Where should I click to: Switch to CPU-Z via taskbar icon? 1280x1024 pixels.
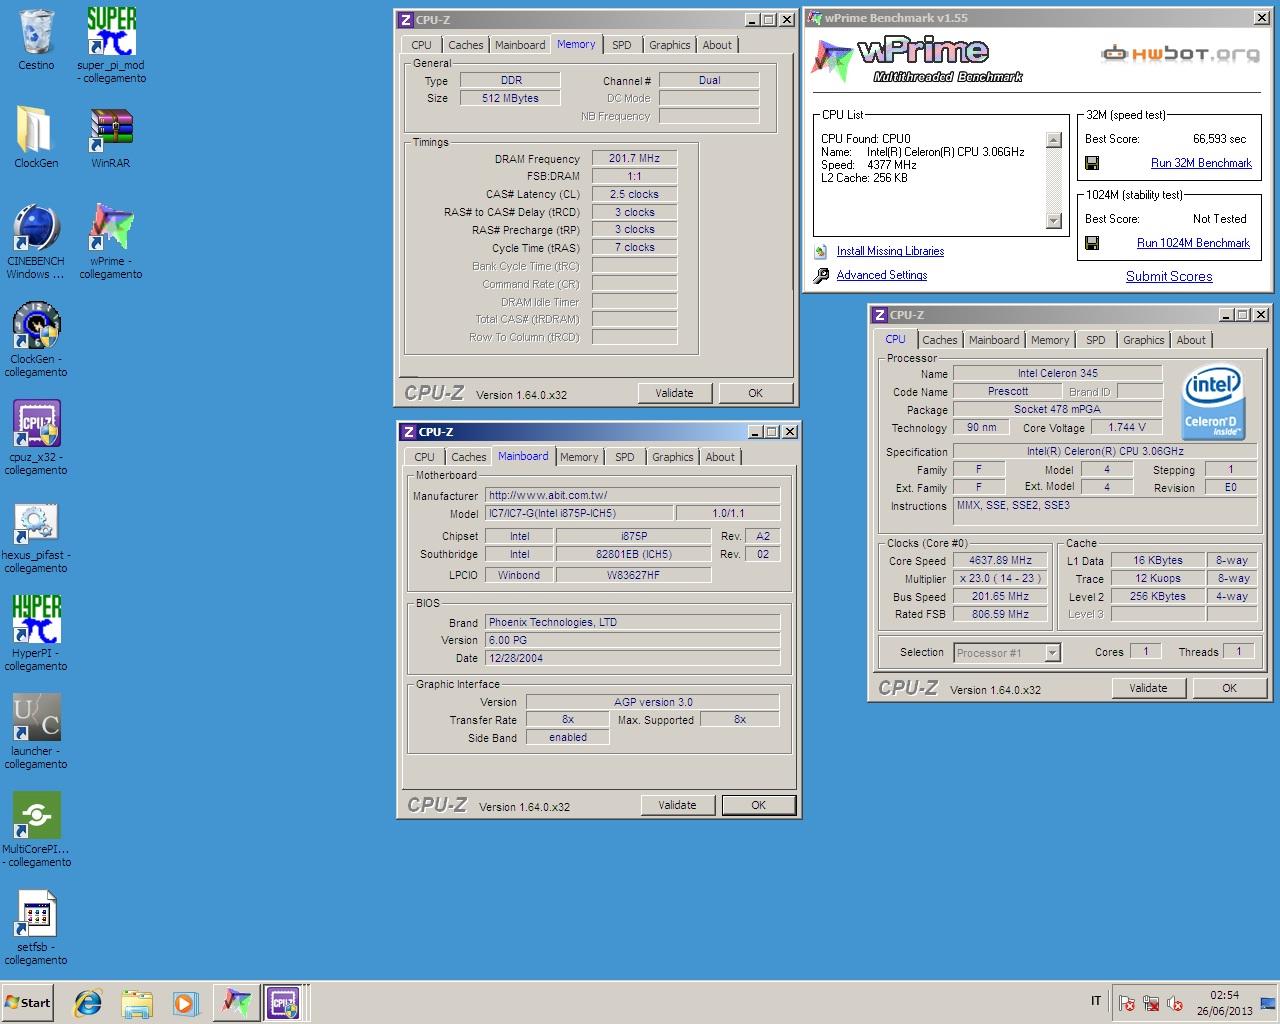pos(283,1003)
